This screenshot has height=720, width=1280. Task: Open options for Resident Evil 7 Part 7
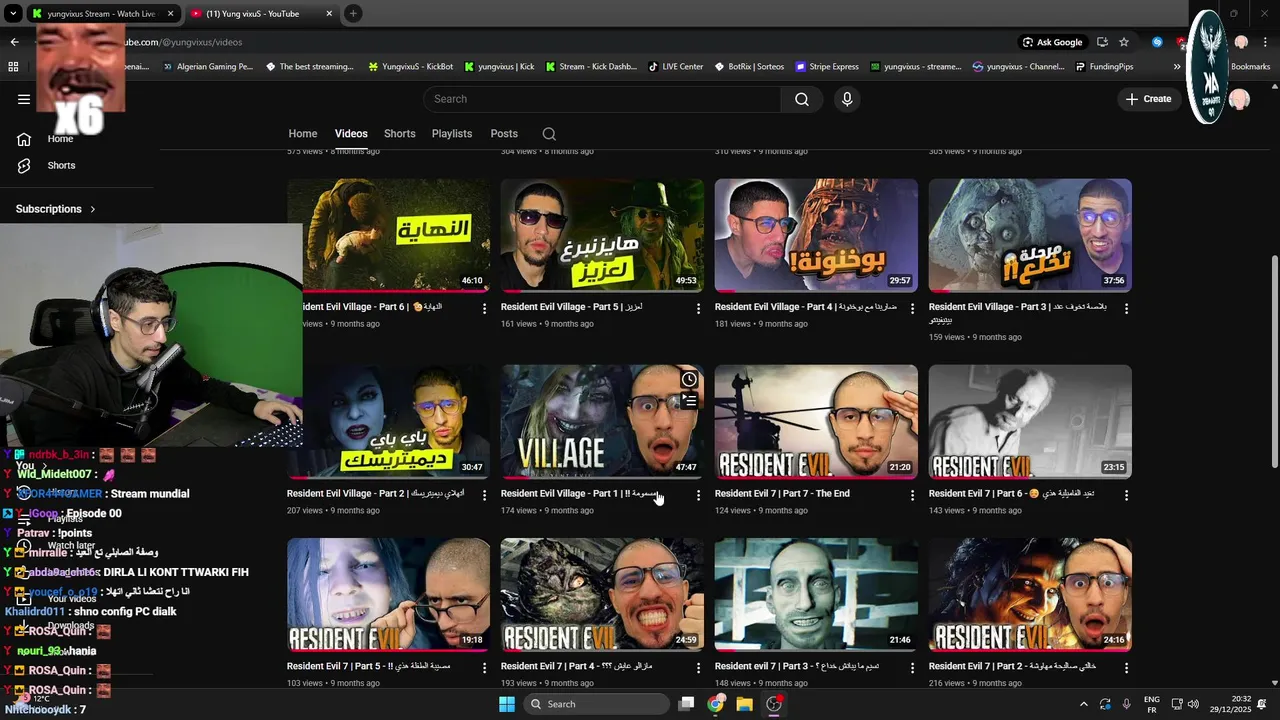[912, 495]
